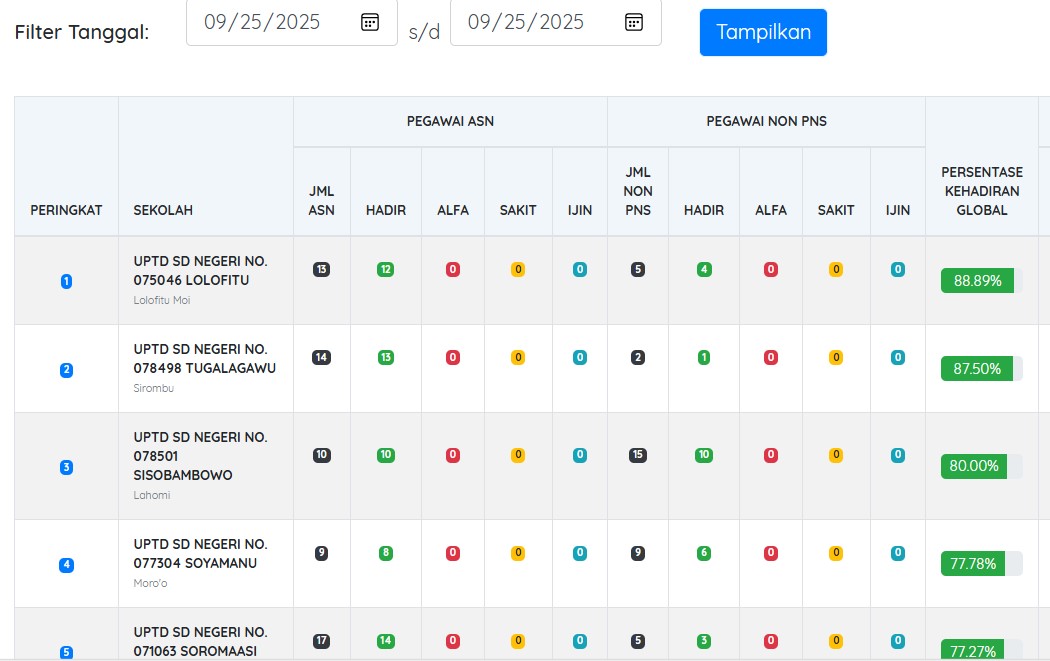Click UPTD SD NEGERI NO. 078498 TUGALAGAWU name
1050x661 pixels.
tap(204, 358)
